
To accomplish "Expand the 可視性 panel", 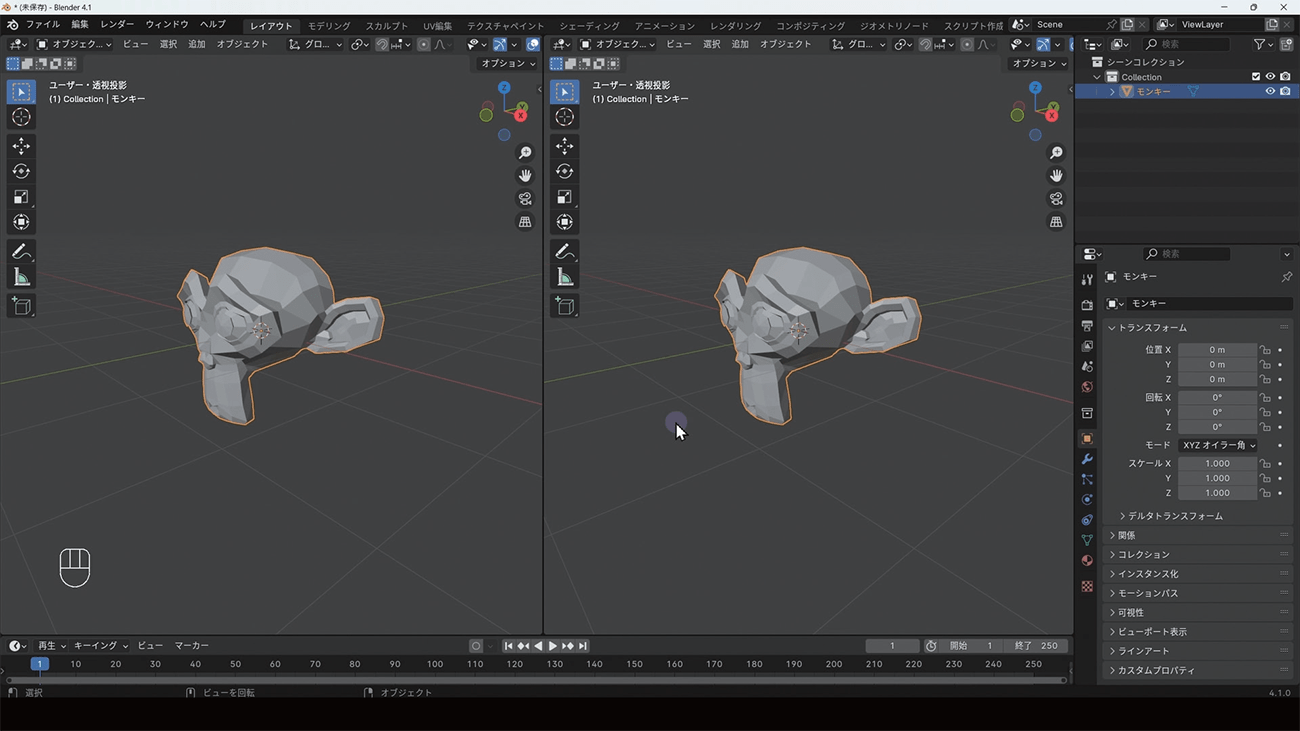I will coord(1198,612).
